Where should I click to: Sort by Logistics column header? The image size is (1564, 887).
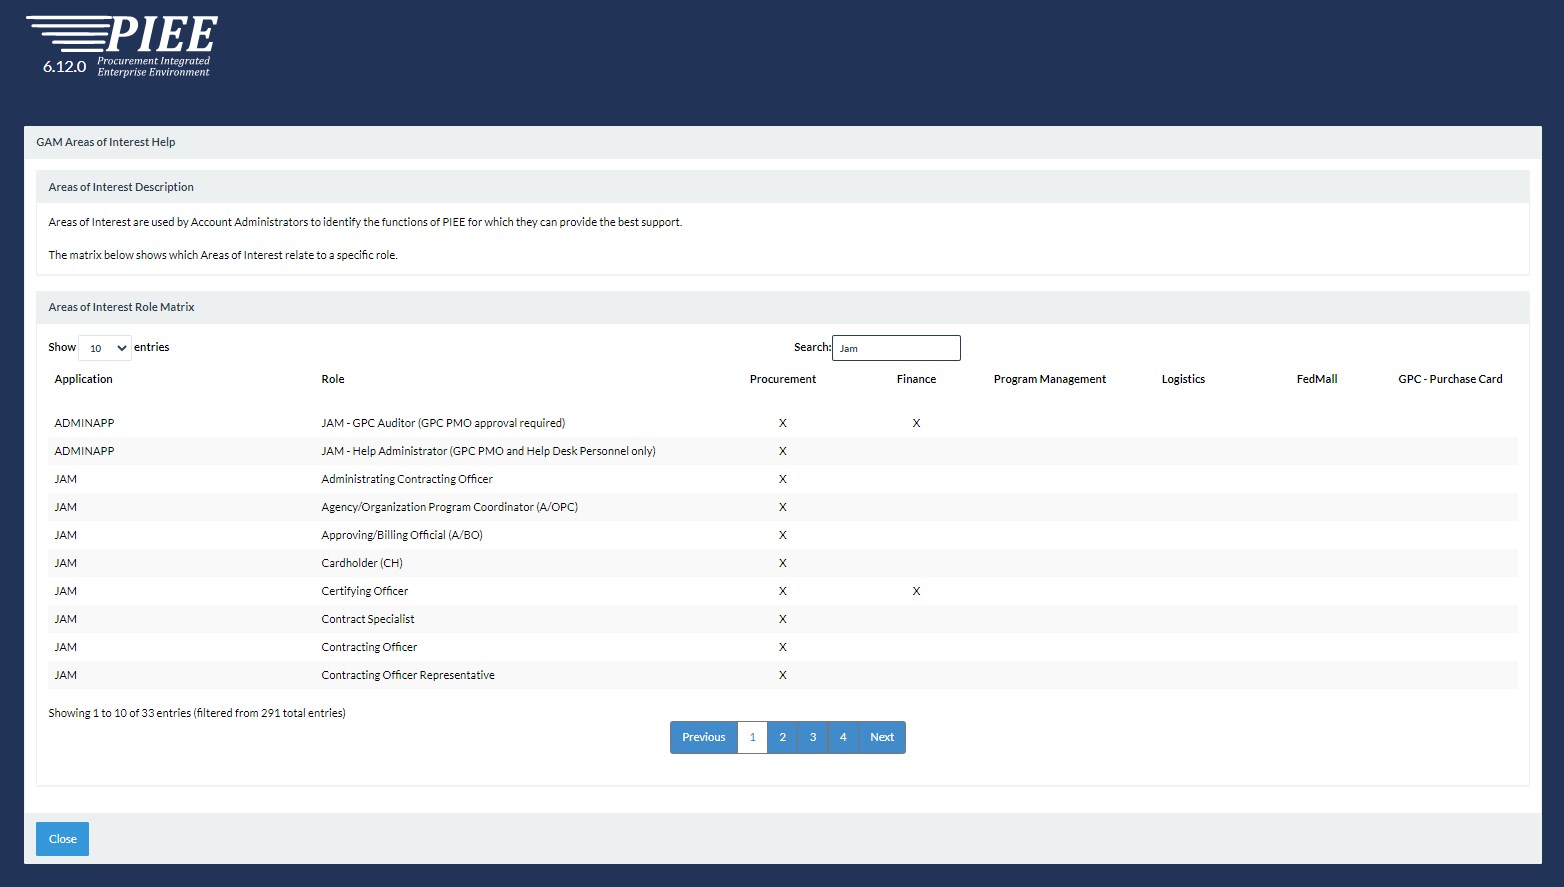point(1183,379)
